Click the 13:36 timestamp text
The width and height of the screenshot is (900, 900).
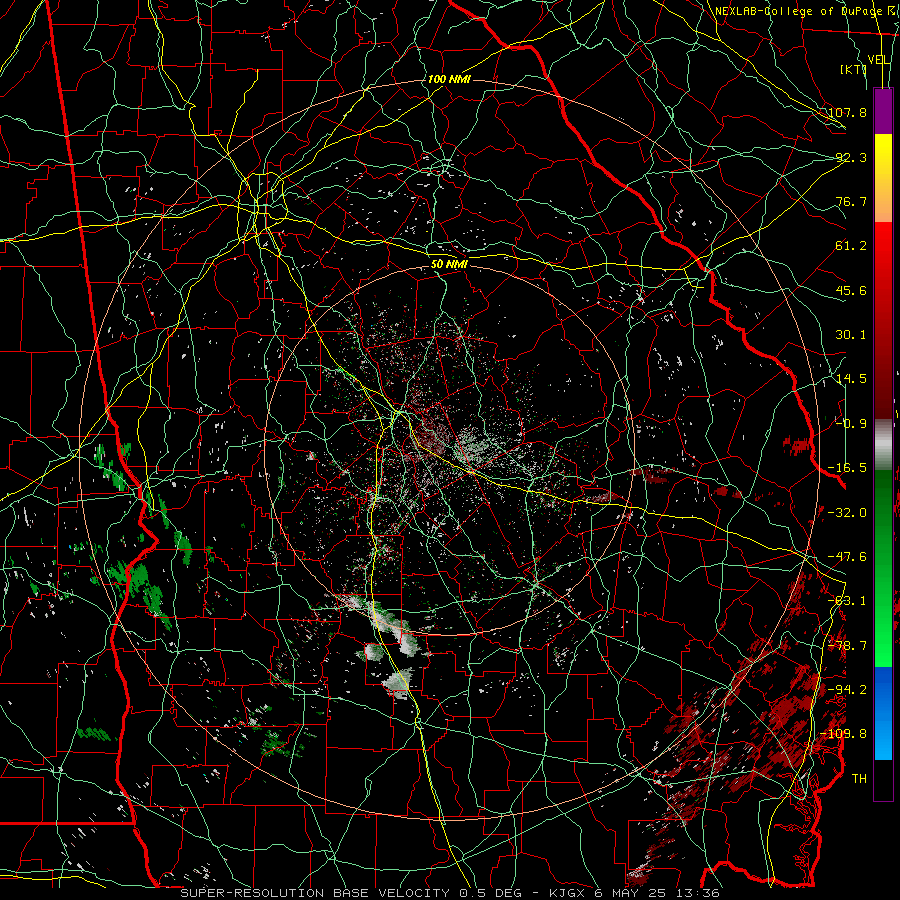pos(699,893)
